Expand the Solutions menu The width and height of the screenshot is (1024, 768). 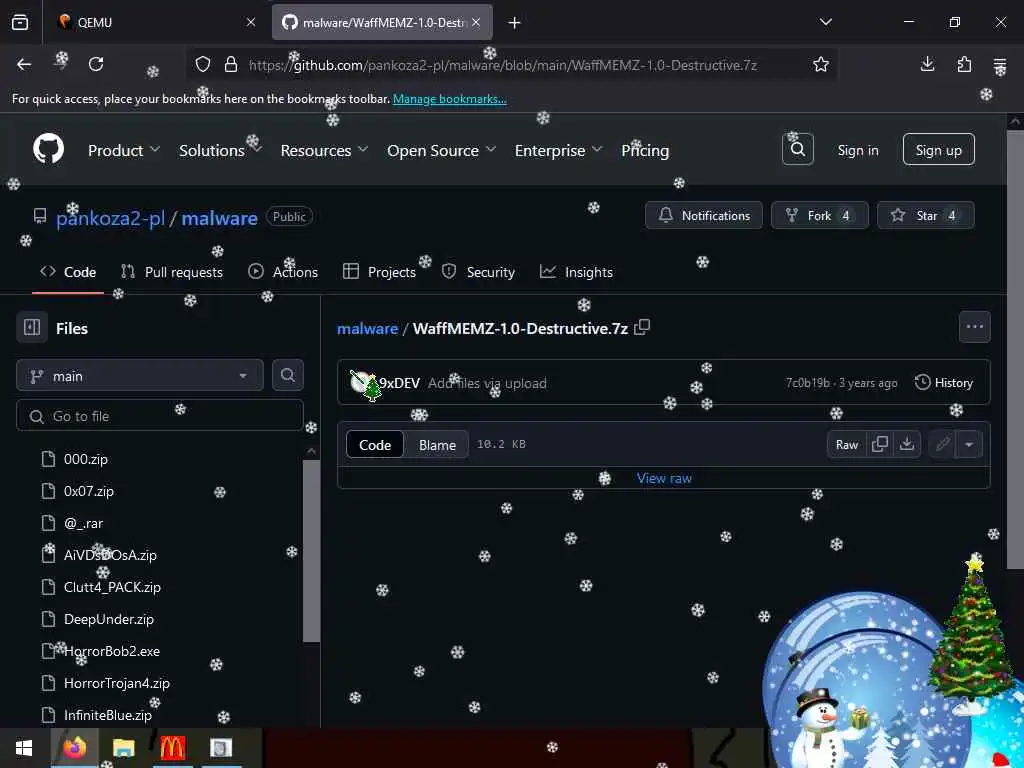point(221,150)
